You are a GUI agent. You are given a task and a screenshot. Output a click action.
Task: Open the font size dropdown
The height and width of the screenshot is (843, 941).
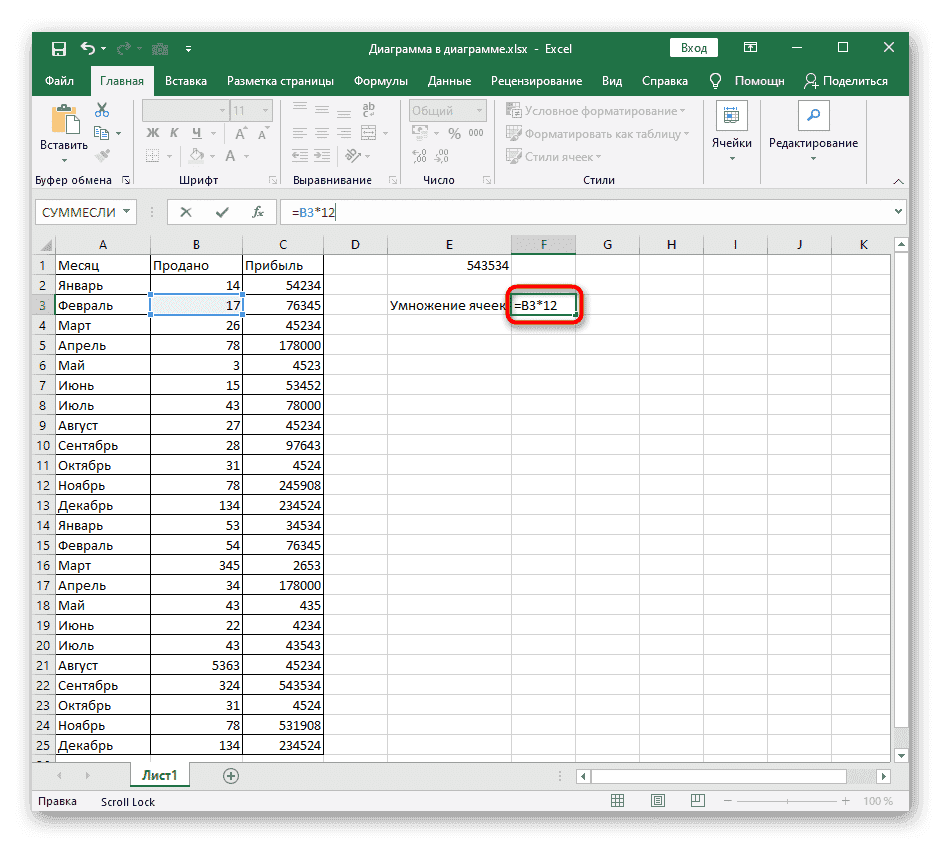(x=266, y=110)
